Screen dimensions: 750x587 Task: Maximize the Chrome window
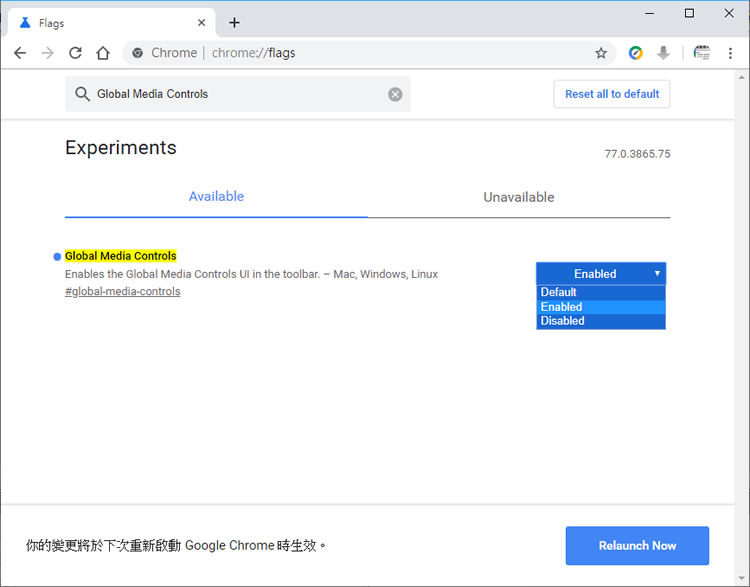(x=689, y=13)
